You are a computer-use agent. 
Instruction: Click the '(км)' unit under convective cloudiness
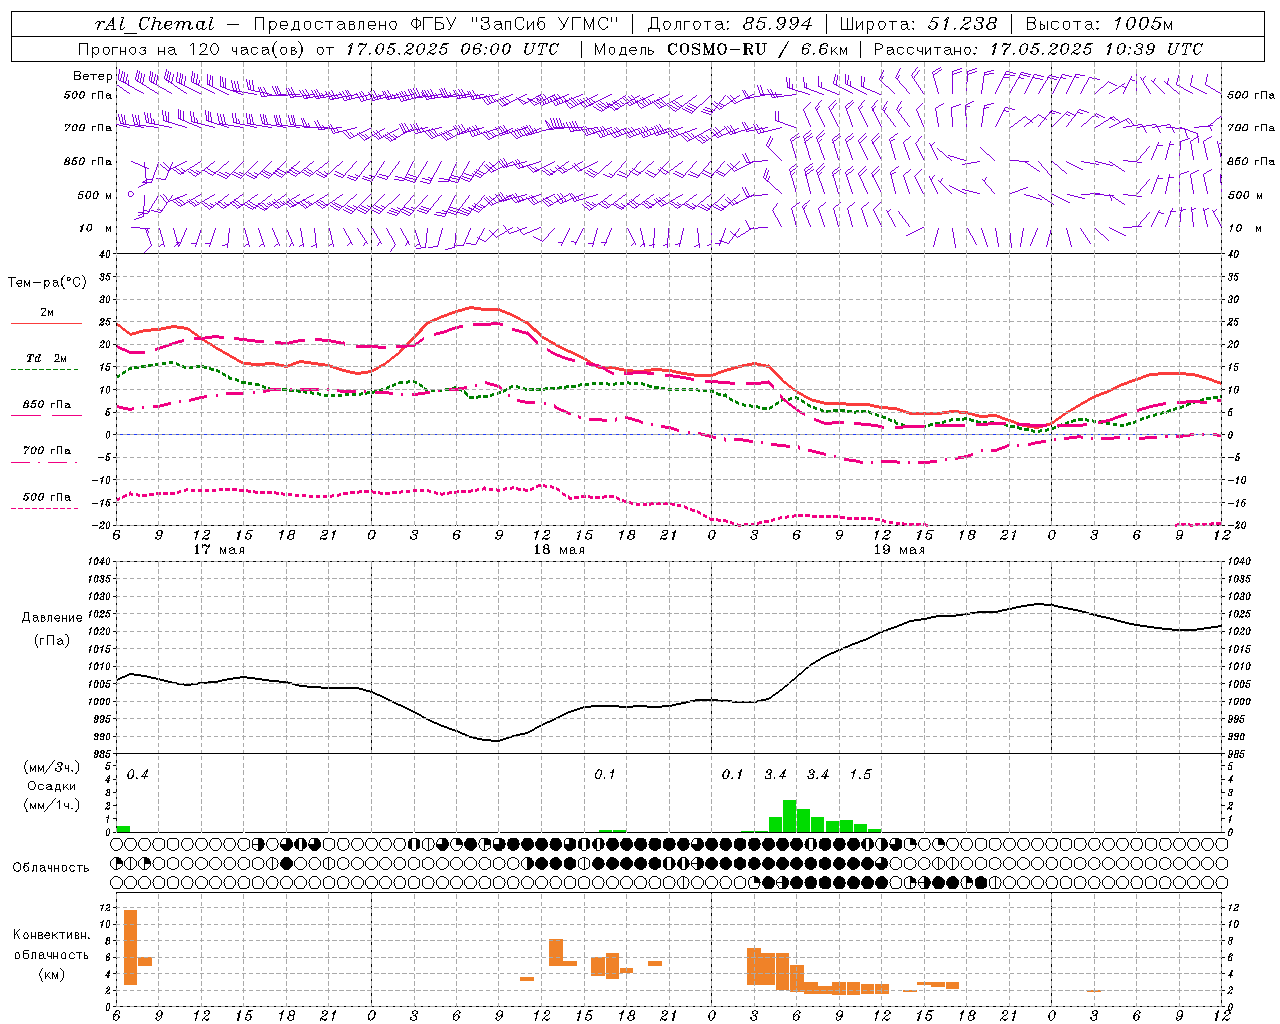pos(51,974)
